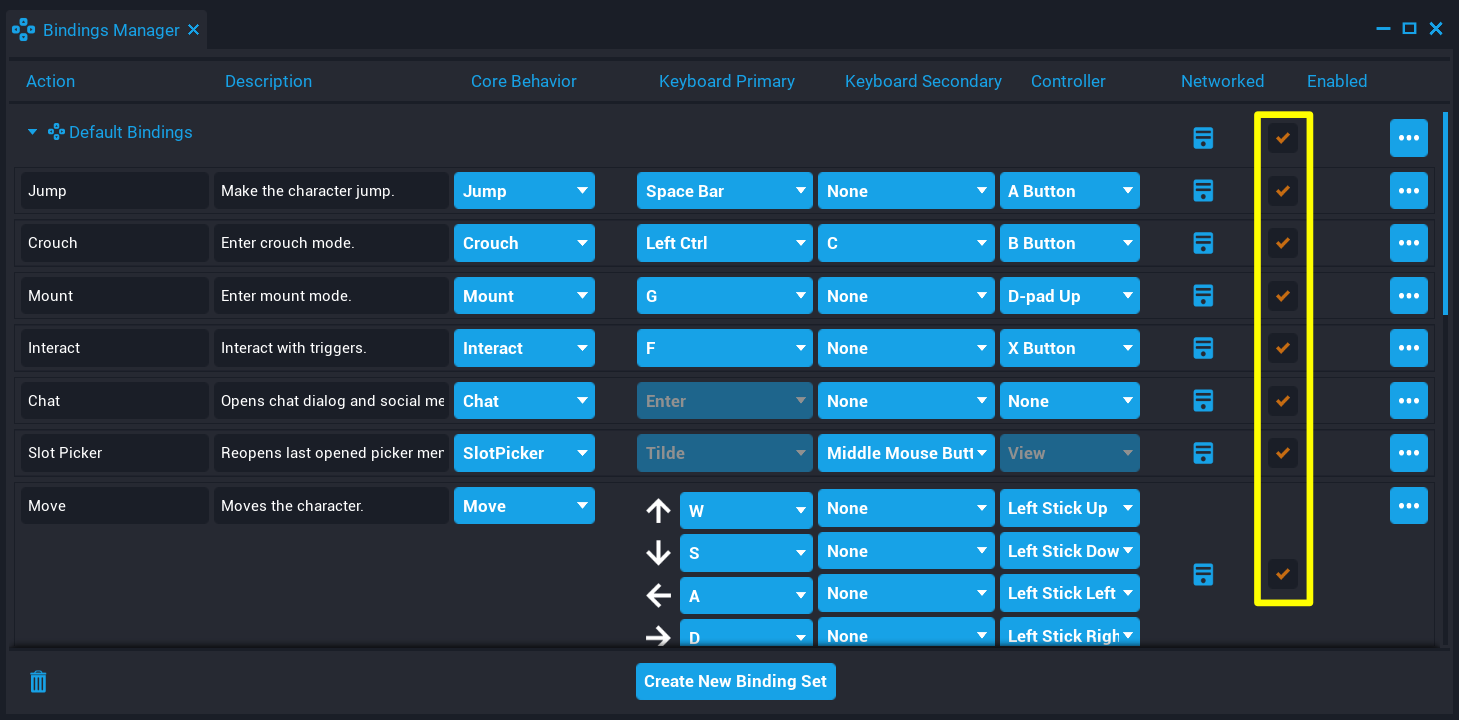This screenshot has width=1459, height=720.
Task: Click the Networked server icon in the Jump row
Action: (x=1202, y=190)
